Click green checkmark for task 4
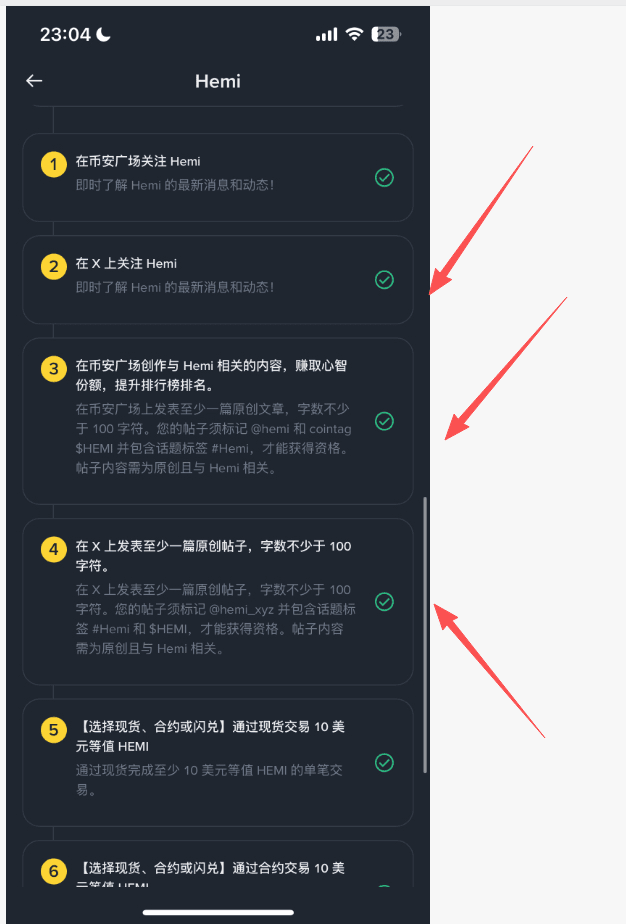 coord(384,602)
